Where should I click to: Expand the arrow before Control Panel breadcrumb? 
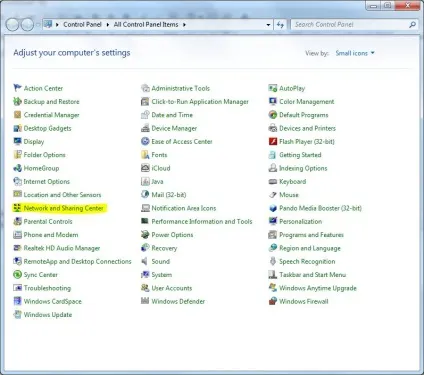coord(57,25)
